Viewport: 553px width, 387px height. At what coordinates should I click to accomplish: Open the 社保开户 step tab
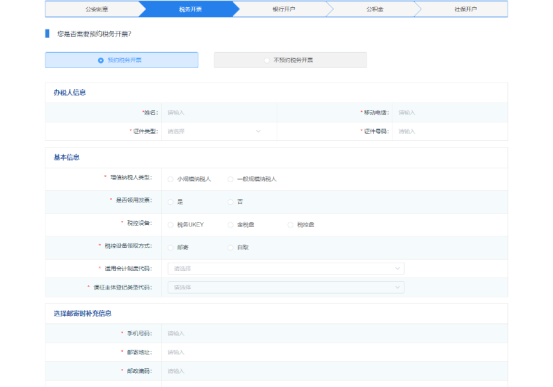click(465, 9)
